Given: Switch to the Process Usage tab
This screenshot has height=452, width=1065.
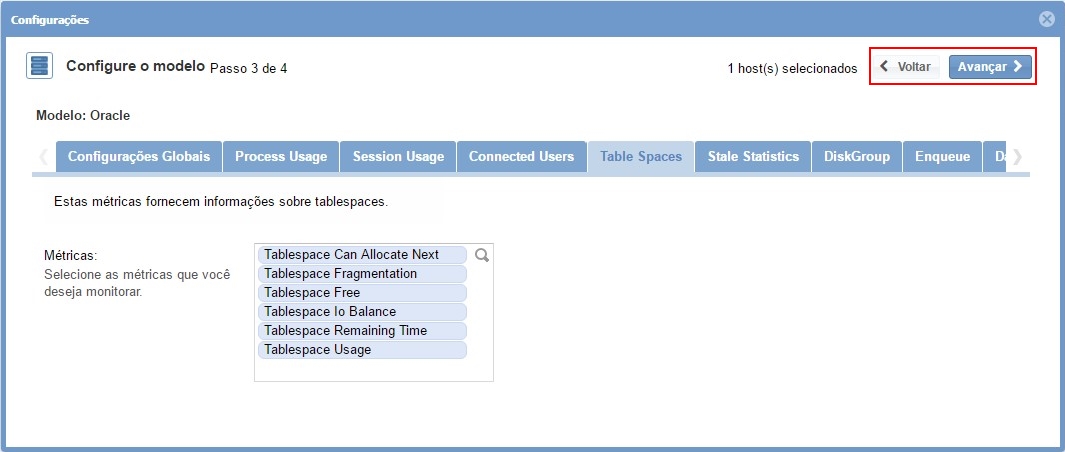Looking at the screenshot, I should (x=281, y=157).
